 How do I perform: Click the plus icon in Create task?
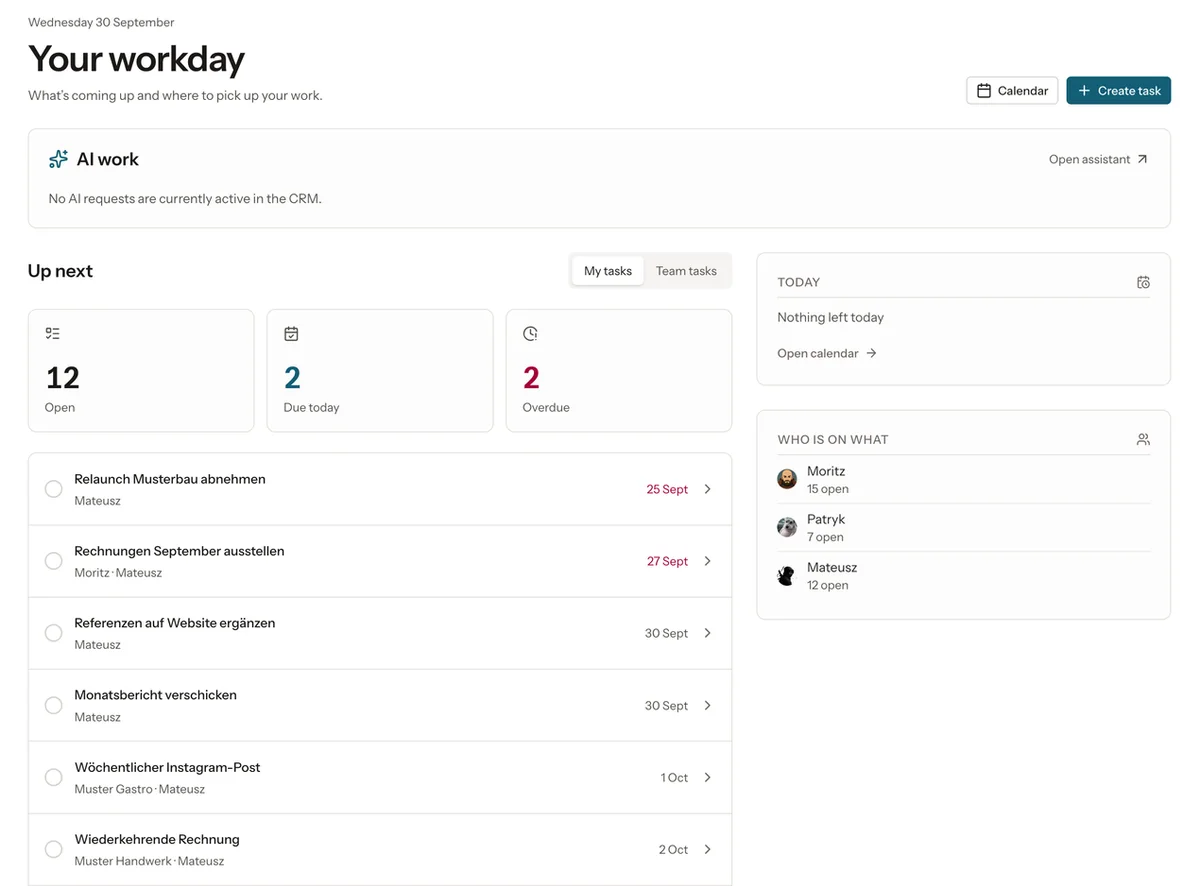tap(1084, 91)
